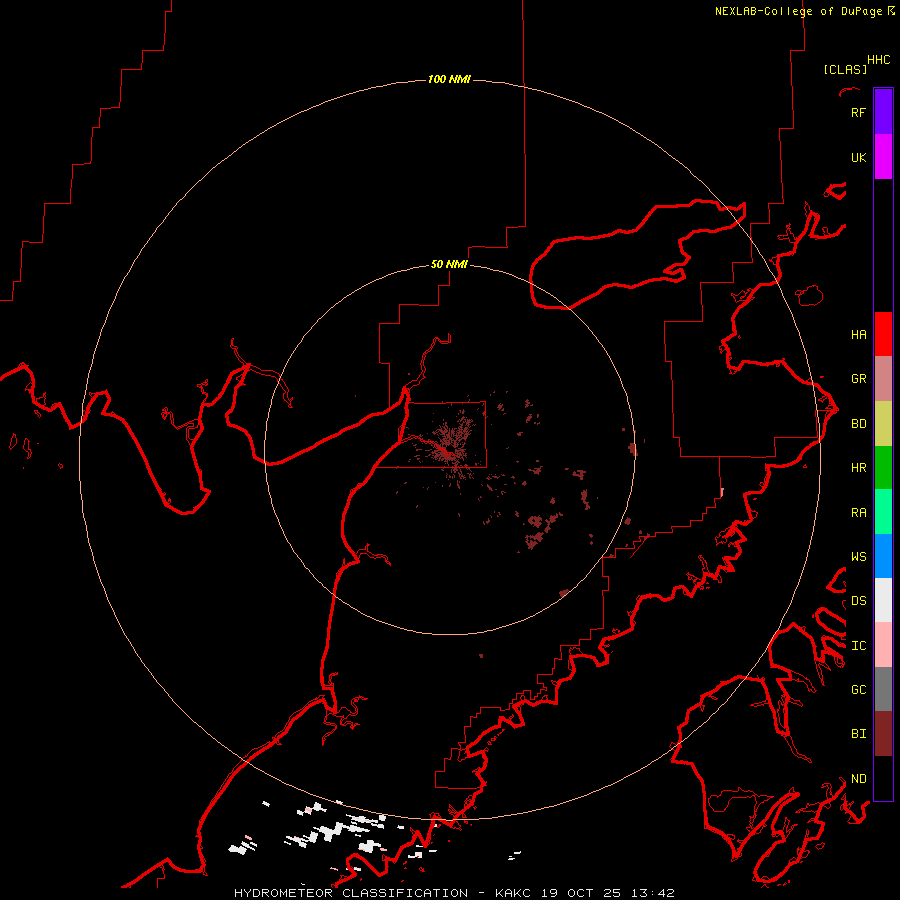Click the 100 NMI range ring label
900x900 pixels.
449,79
